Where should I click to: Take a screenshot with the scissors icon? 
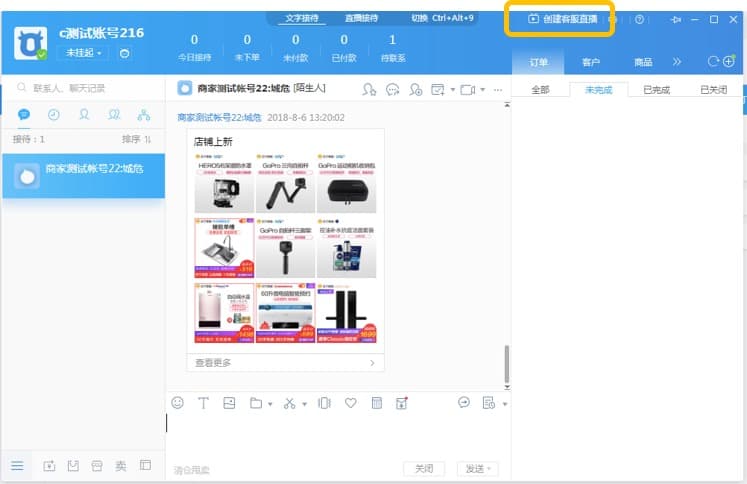[290, 403]
